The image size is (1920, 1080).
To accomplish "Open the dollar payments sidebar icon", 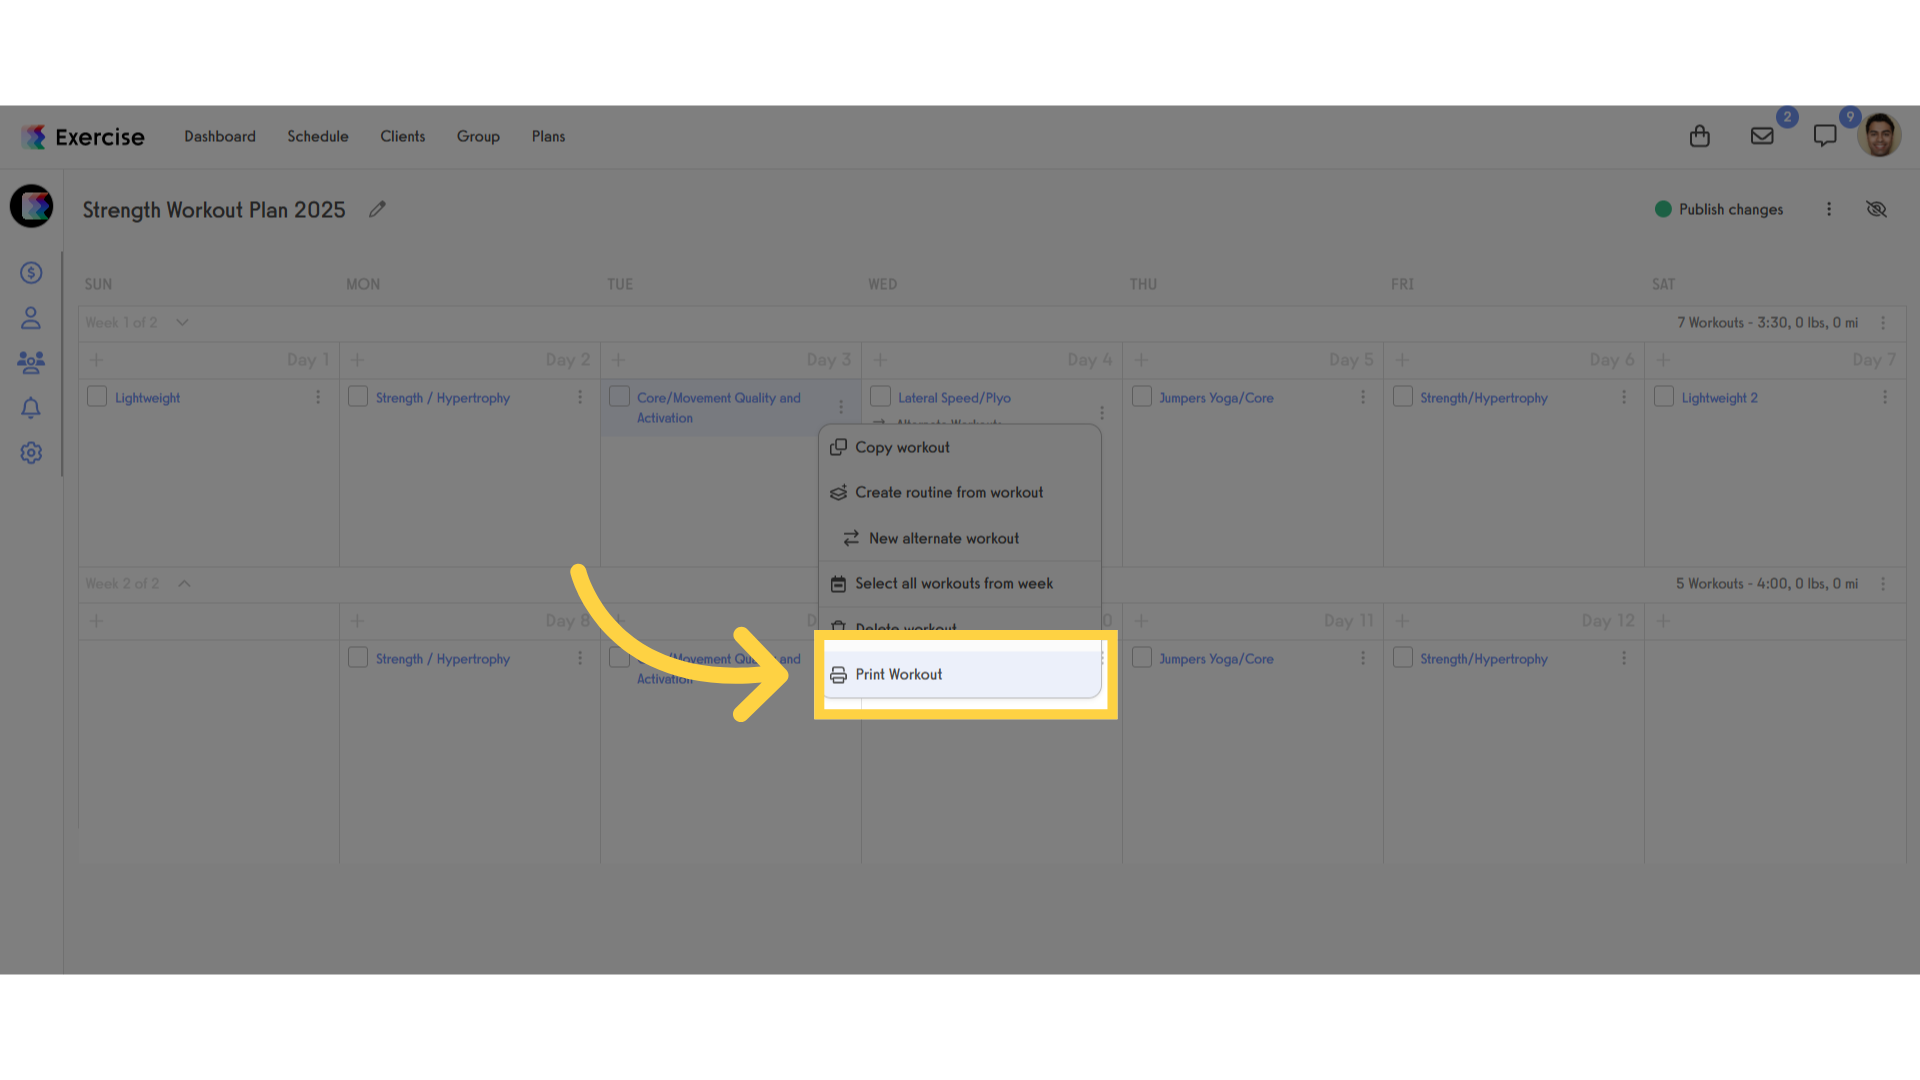I will point(31,273).
